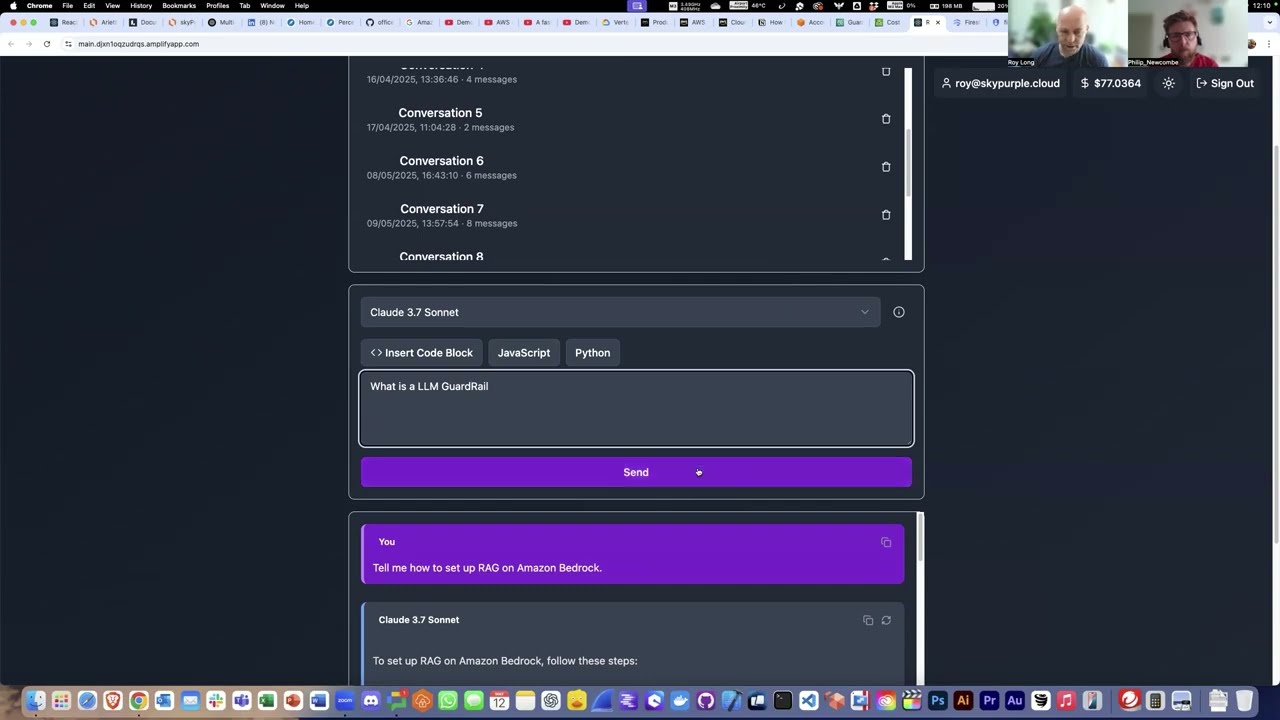The width and height of the screenshot is (1280, 720).
Task: Focus the message input containing 'What is a LLM GuardRail'
Action: [636, 409]
